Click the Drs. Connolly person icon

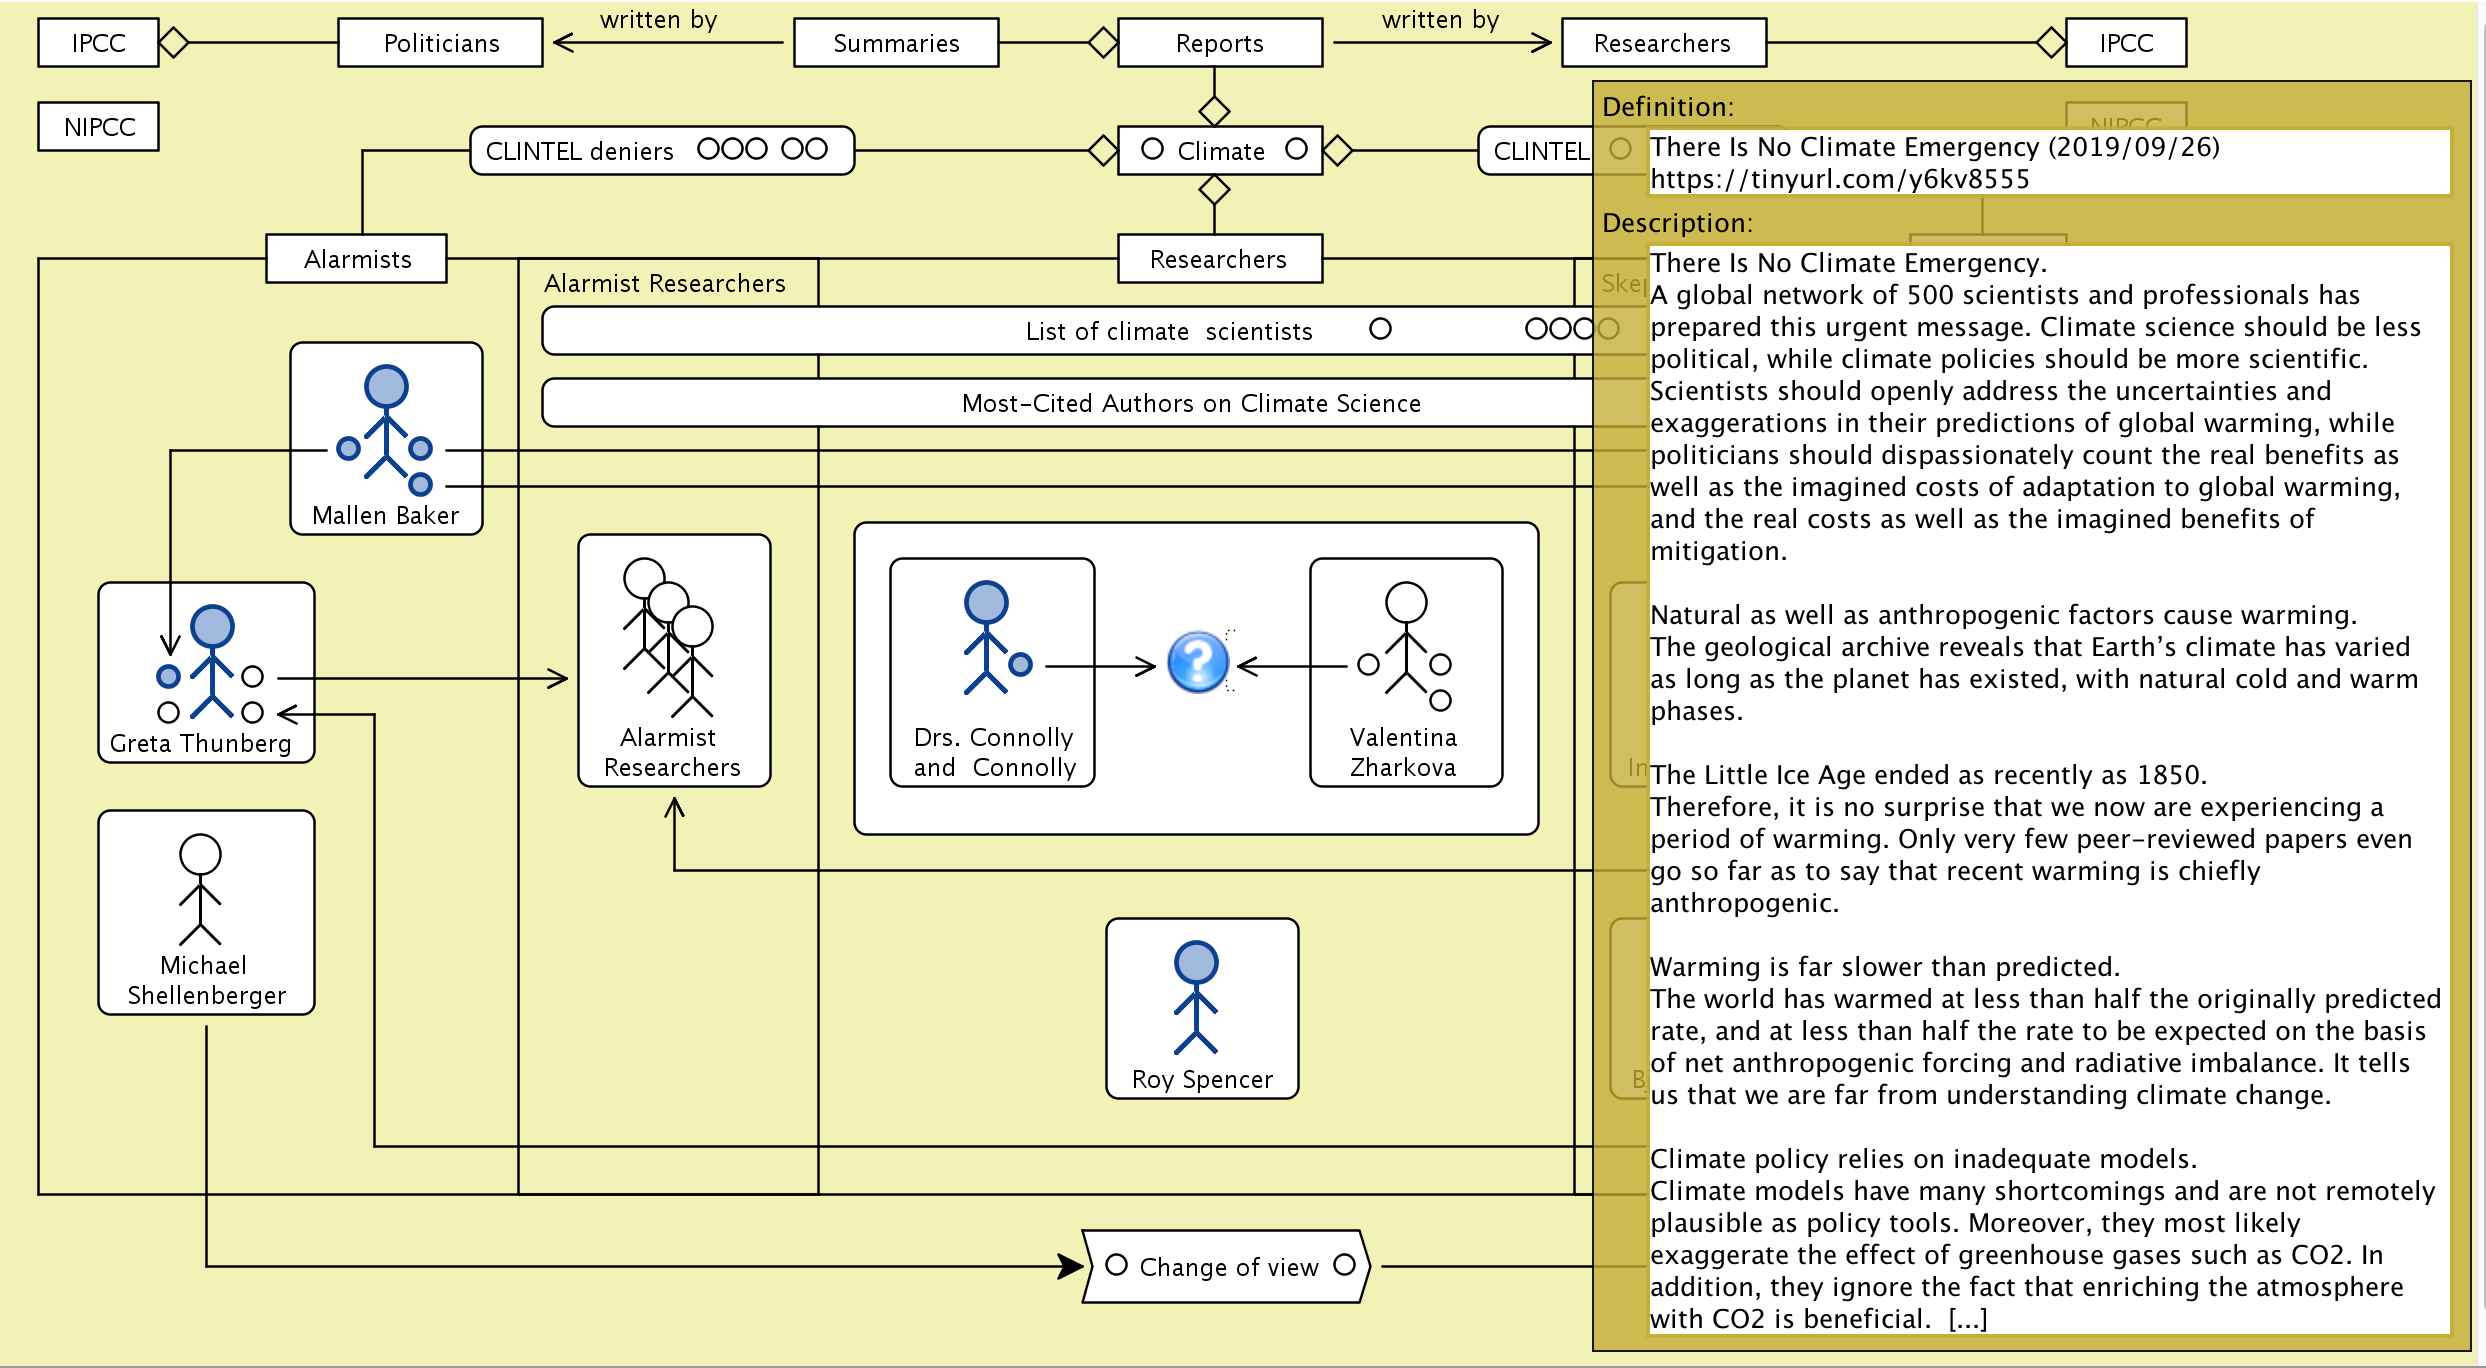click(x=988, y=638)
